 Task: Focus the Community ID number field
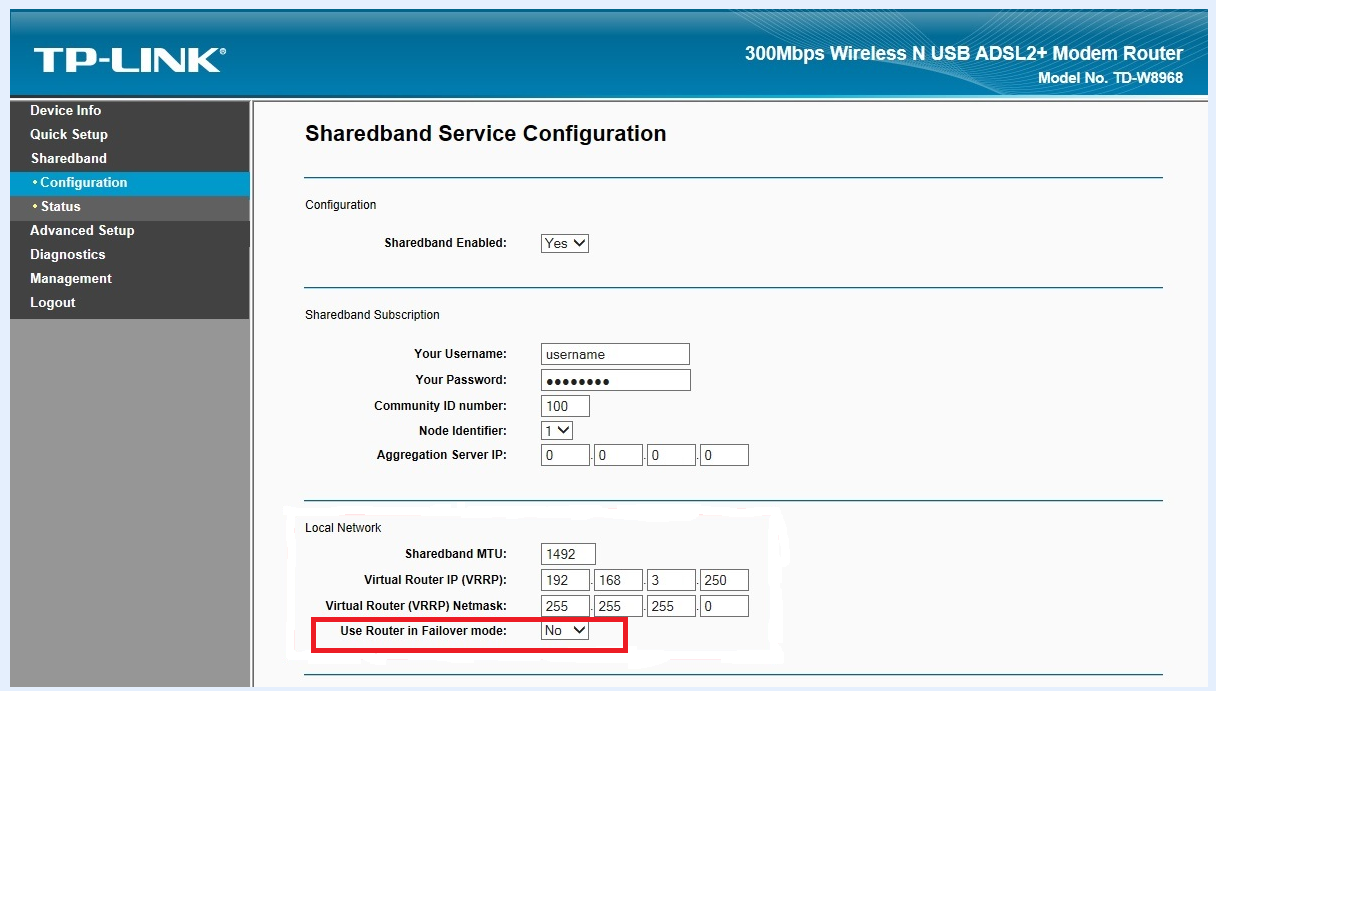click(x=565, y=406)
